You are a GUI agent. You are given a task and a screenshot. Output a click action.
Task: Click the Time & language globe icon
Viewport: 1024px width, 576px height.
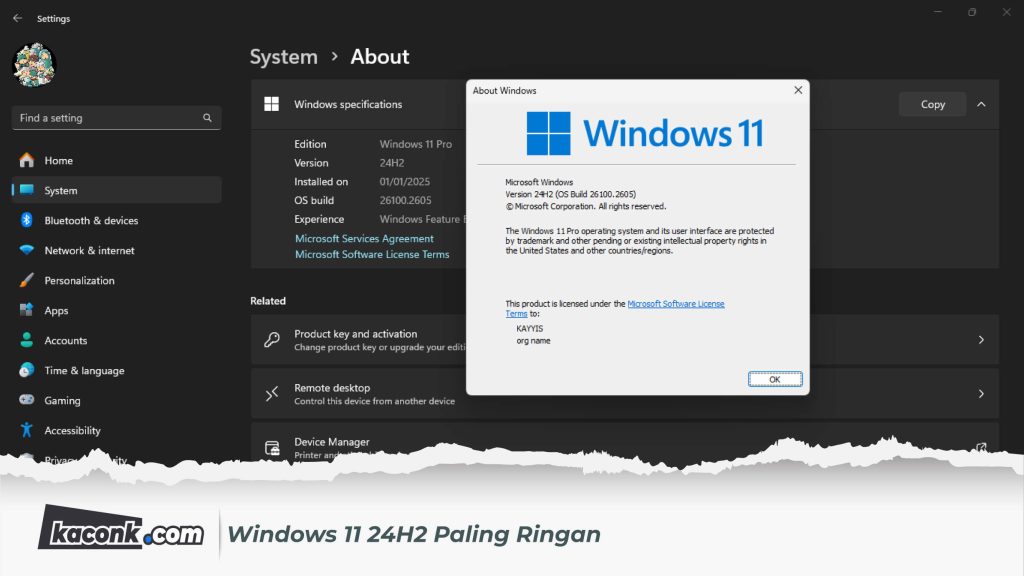pyautogui.click(x=27, y=370)
